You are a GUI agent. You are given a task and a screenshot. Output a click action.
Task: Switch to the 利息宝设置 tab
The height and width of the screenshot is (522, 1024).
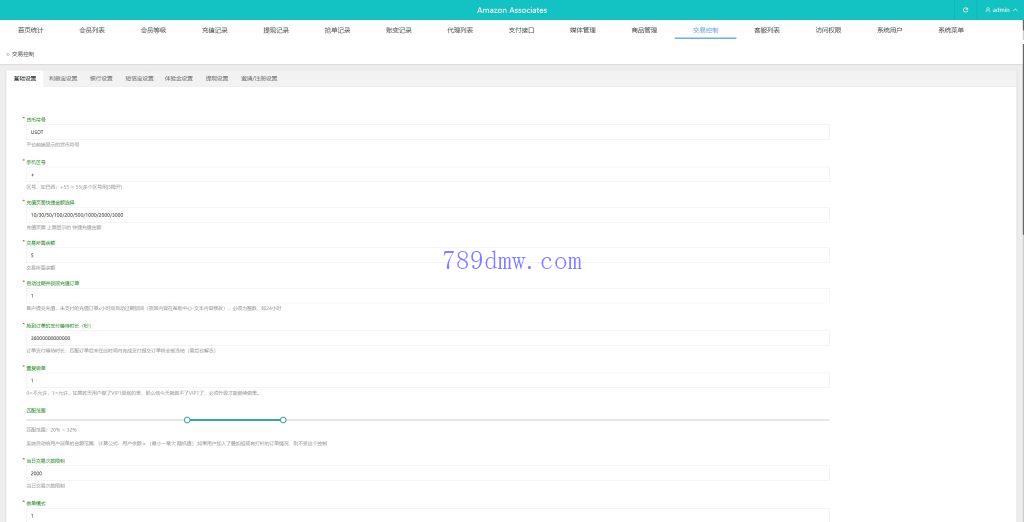coord(63,78)
